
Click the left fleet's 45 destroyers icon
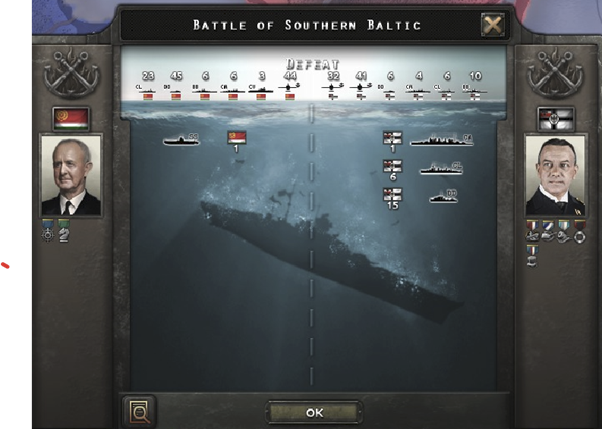pos(176,92)
